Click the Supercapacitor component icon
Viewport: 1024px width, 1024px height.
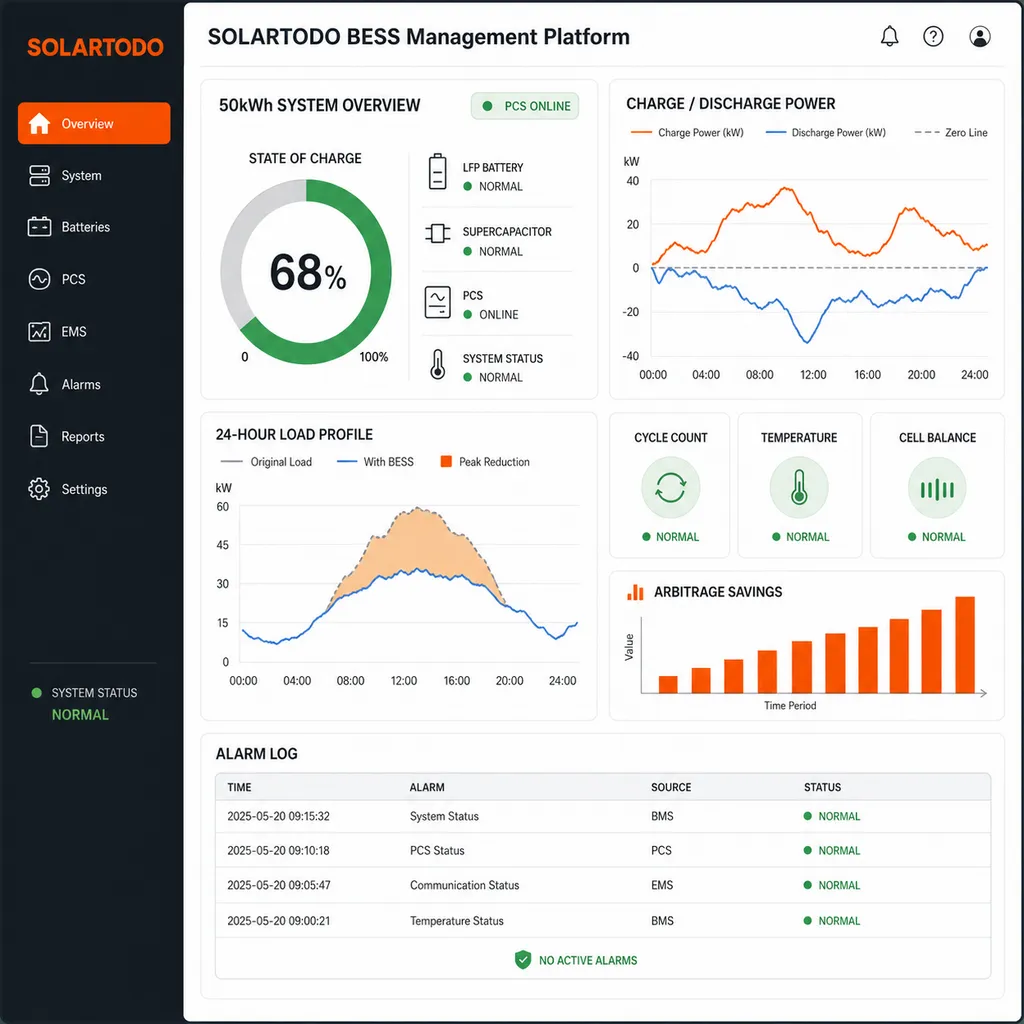[438, 233]
